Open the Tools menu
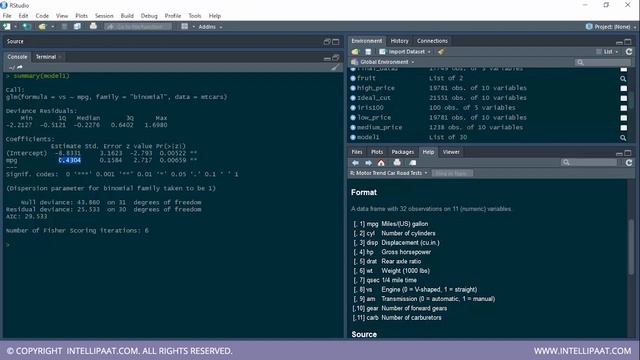 [195, 16]
